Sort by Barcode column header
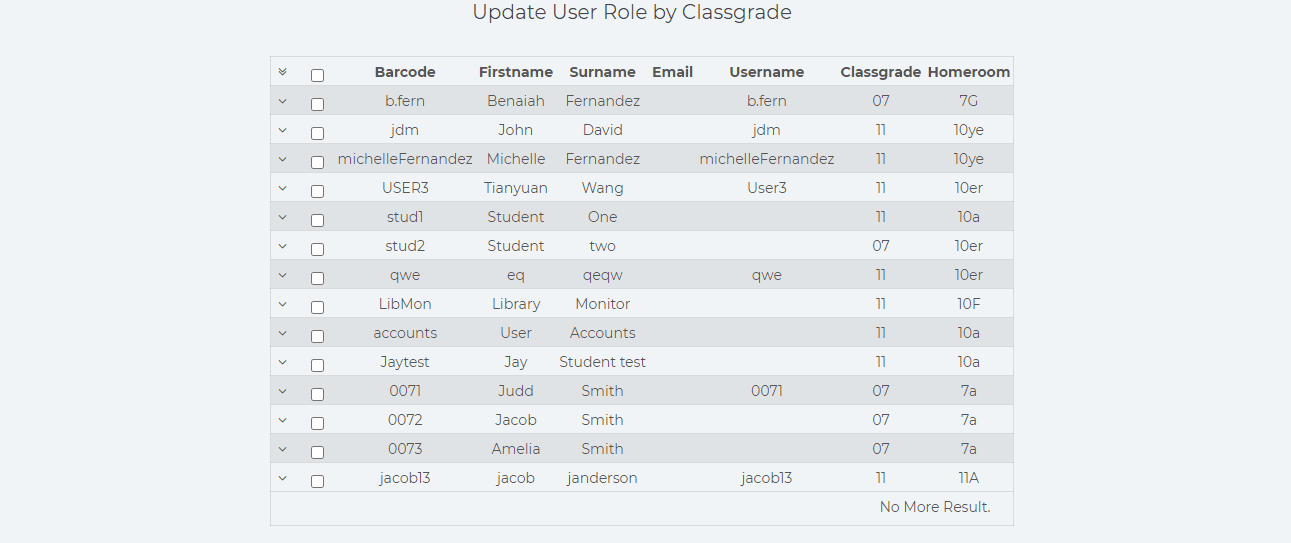1291x543 pixels. pyautogui.click(x=405, y=72)
